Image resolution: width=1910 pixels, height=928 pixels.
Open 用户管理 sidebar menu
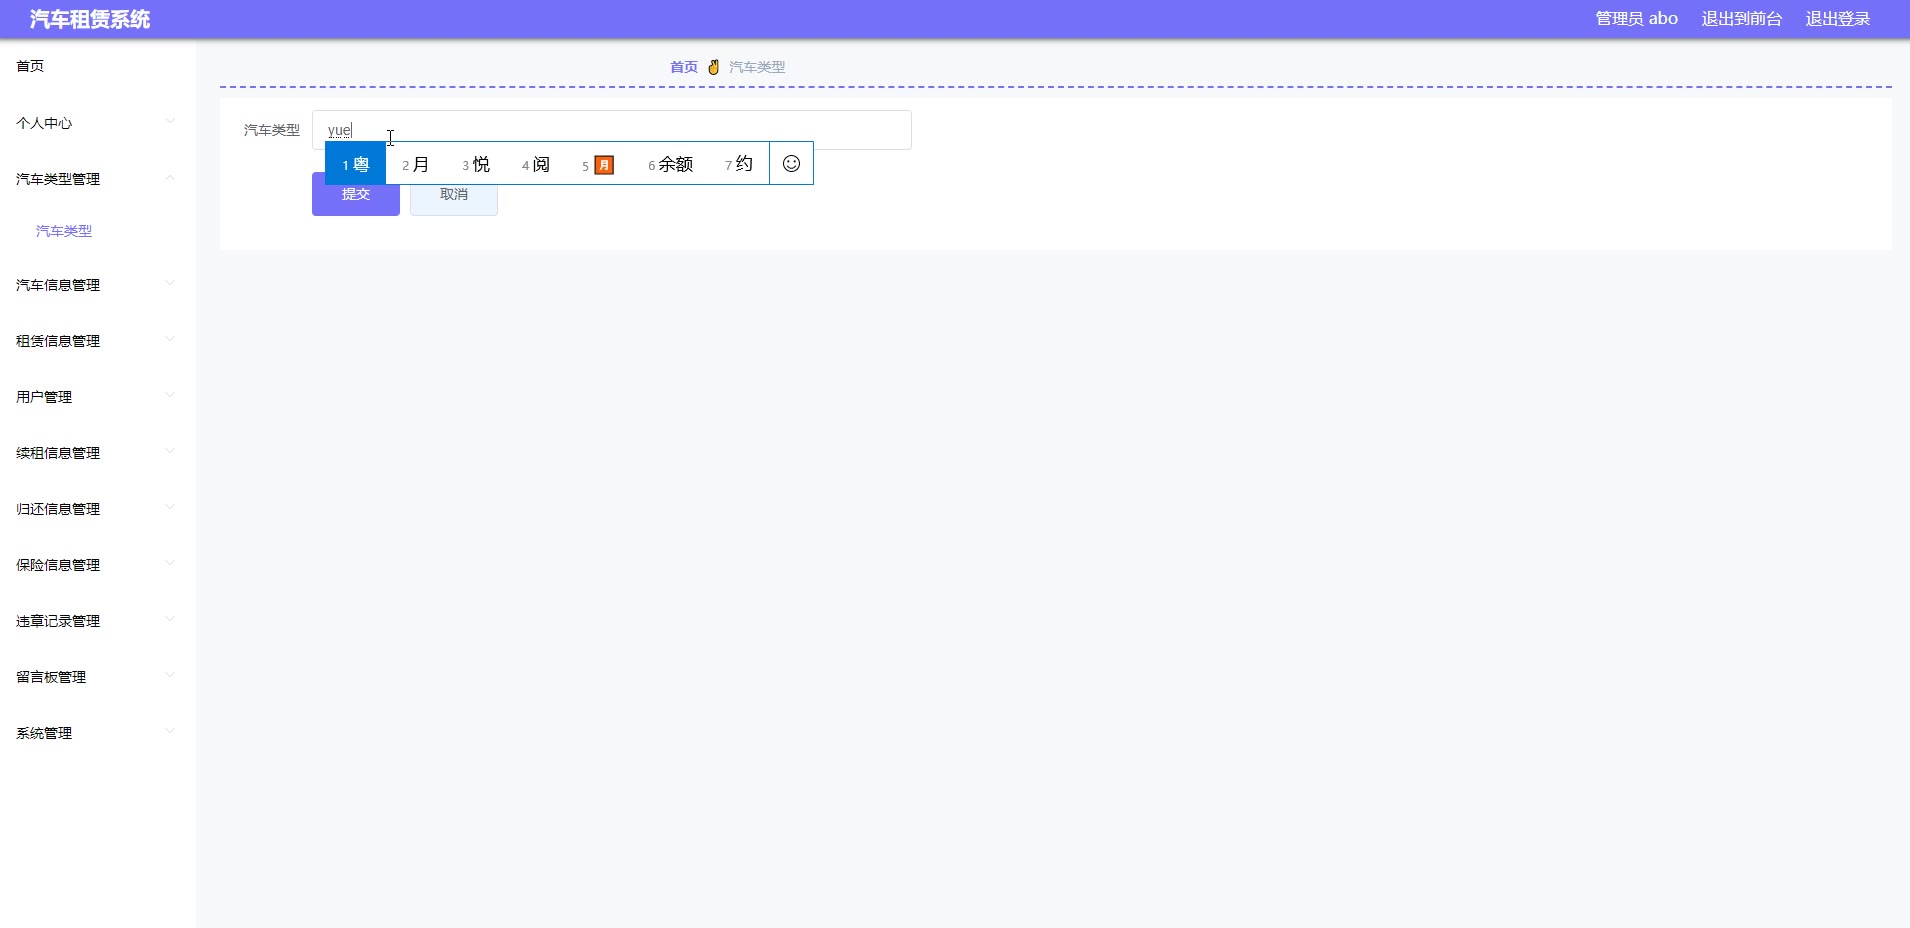[98, 397]
